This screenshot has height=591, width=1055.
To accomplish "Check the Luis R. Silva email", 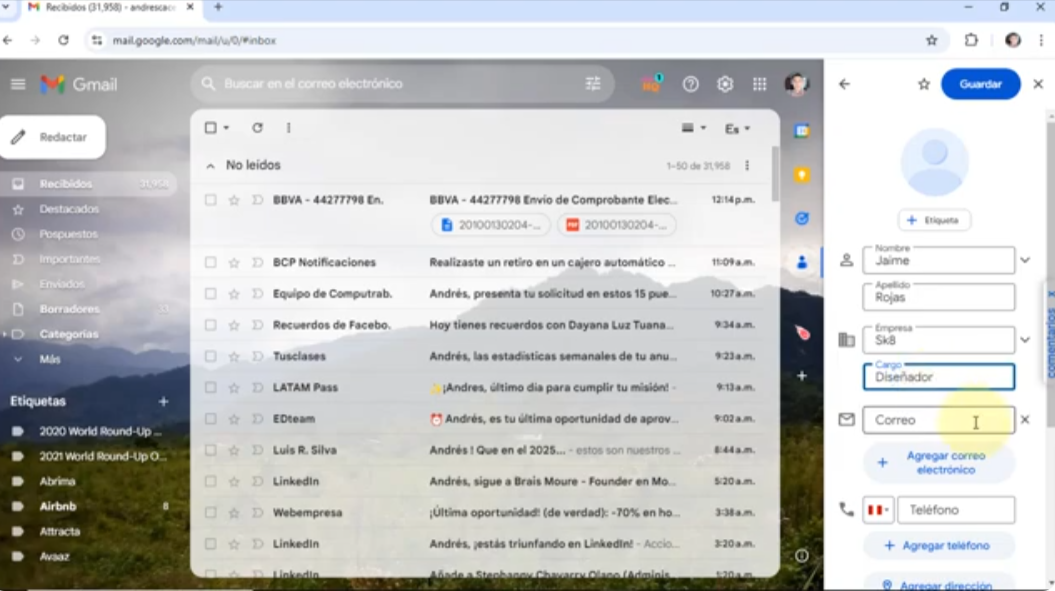I will point(211,450).
